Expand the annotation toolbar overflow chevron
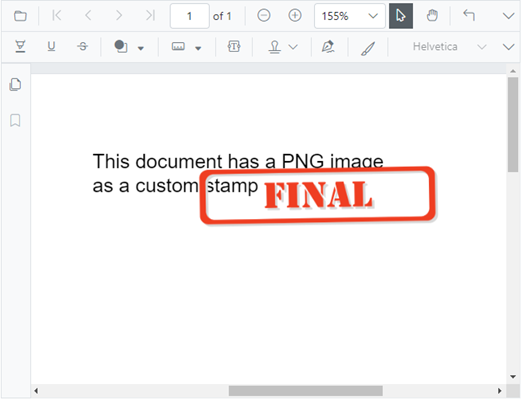Viewport: 523px width, 400px height. pos(508,47)
